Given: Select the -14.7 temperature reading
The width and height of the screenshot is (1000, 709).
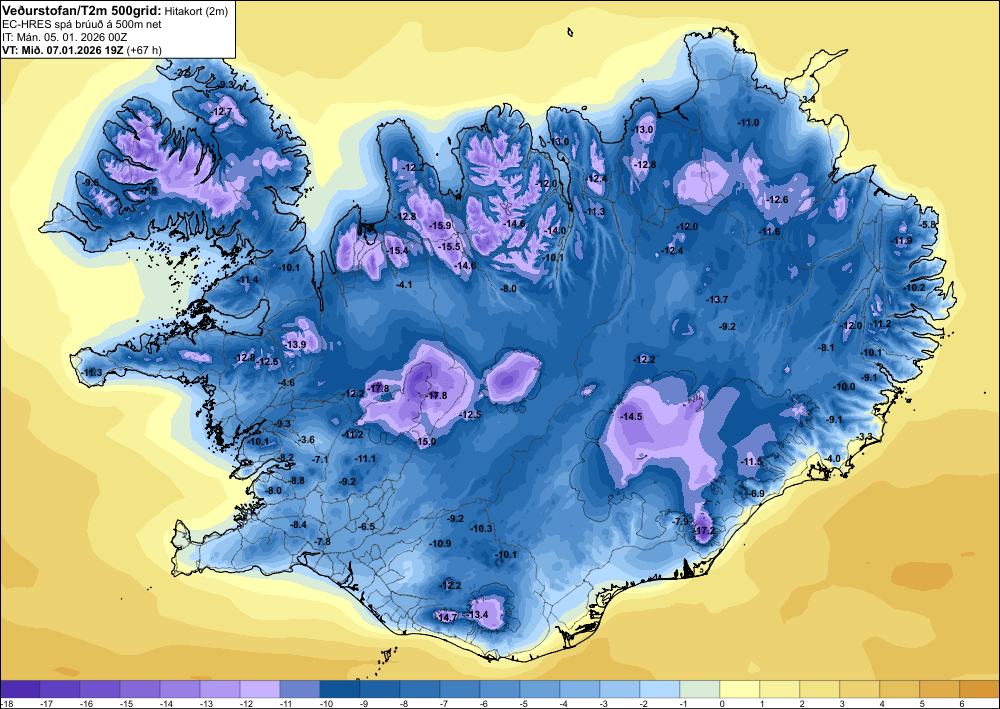Looking at the screenshot, I should tap(447, 617).
